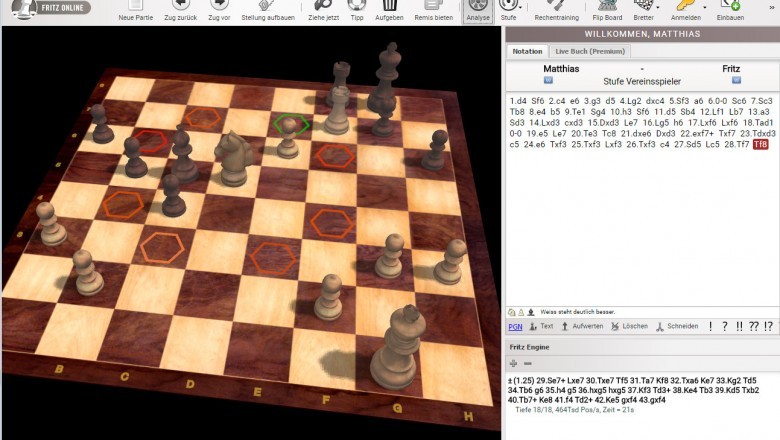Open the Bretter board styles
Screen dimensions: 780x440
tap(643, 11)
